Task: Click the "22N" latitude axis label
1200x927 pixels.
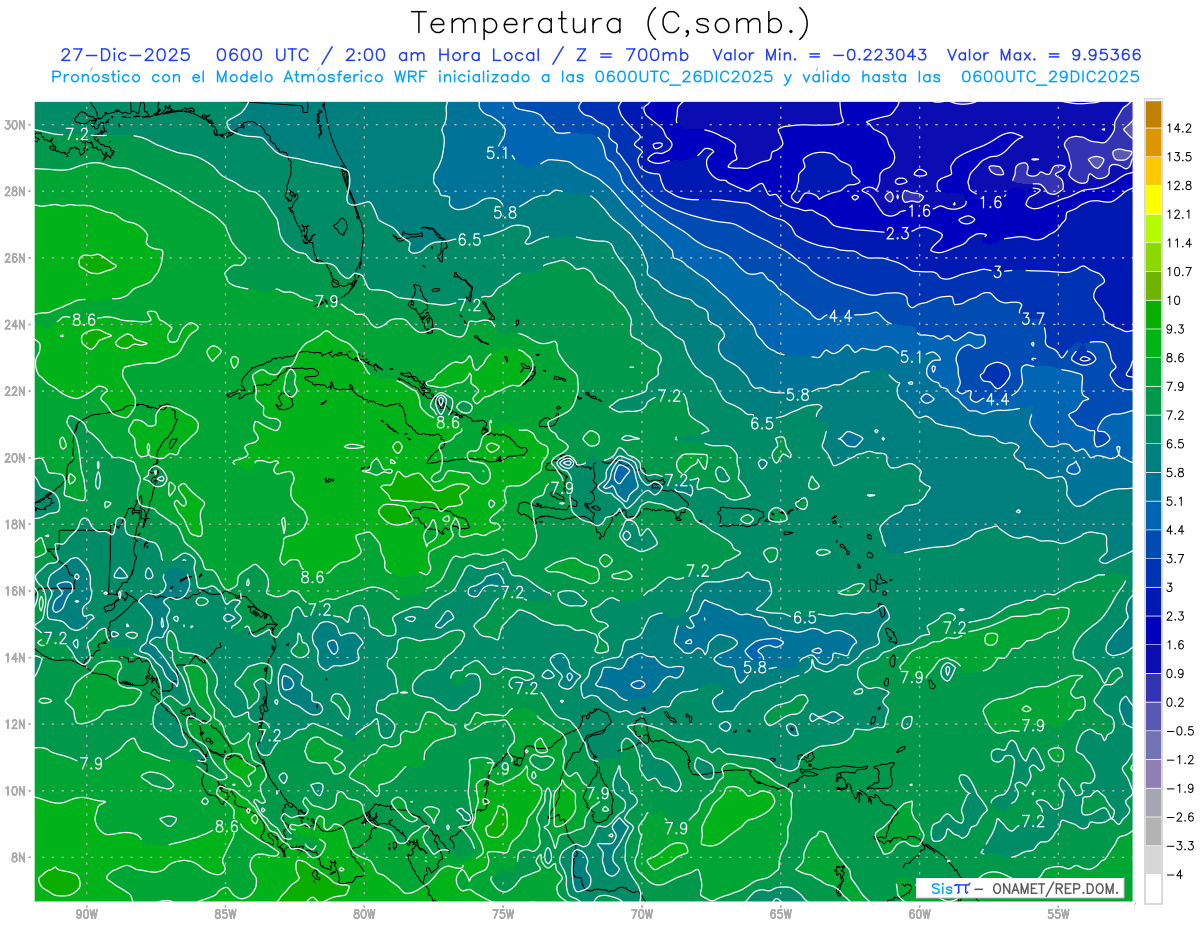Action: pos(17,391)
